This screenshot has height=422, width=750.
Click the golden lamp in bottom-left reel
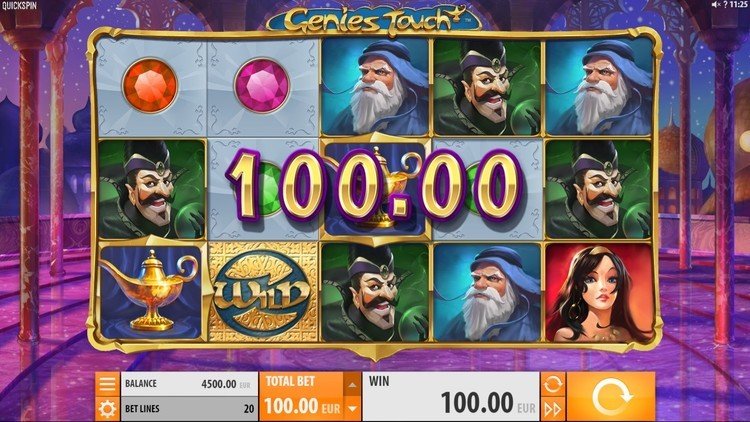click(x=150, y=290)
